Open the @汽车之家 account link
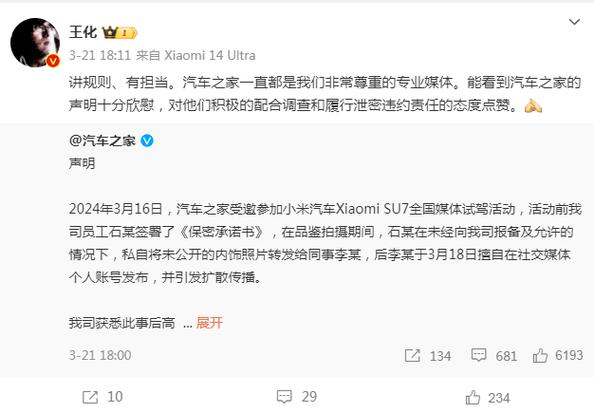The height and width of the screenshot is (413, 594). tap(102, 141)
